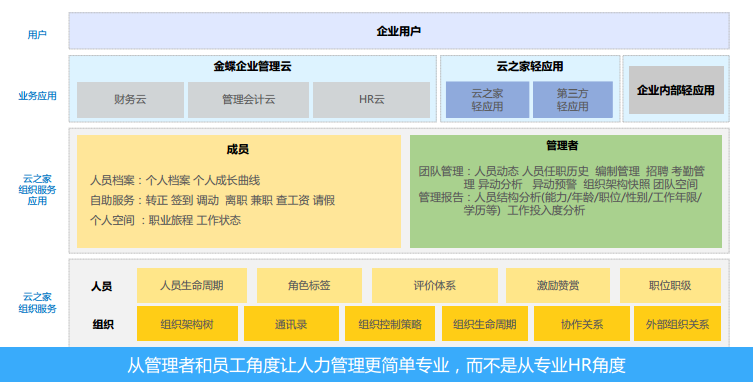Click the blue footer slogan about 人力管理
Screen dimensions: 753x382
tap(376, 365)
